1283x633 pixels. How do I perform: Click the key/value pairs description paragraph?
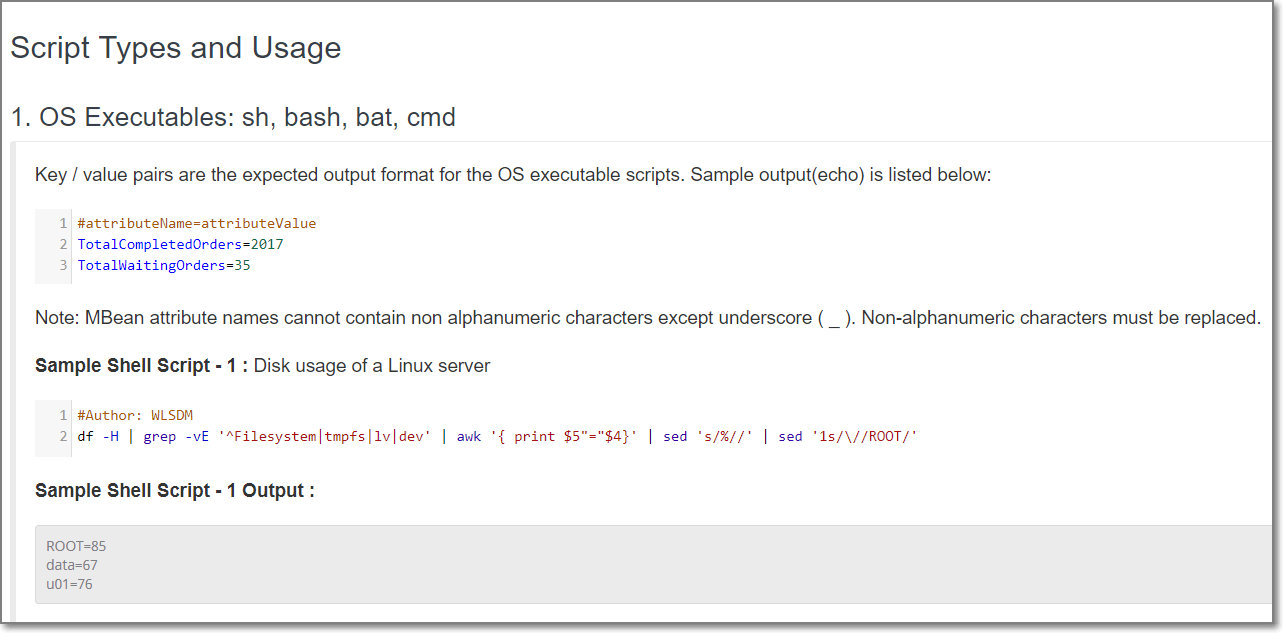pyautogui.click(x=513, y=175)
